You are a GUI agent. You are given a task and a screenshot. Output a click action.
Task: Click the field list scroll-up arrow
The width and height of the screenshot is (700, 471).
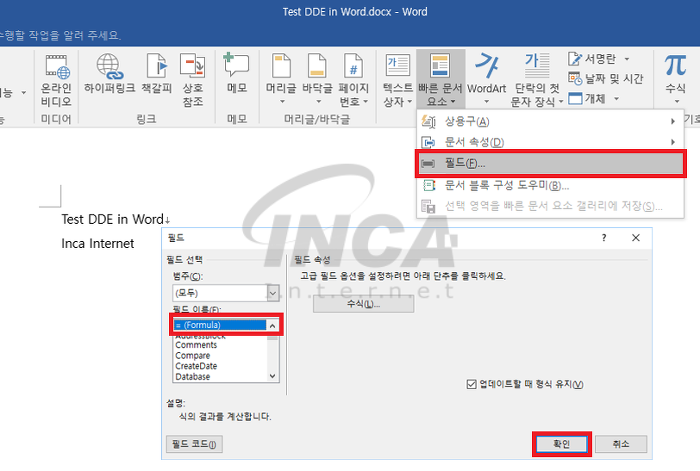(x=273, y=325)
